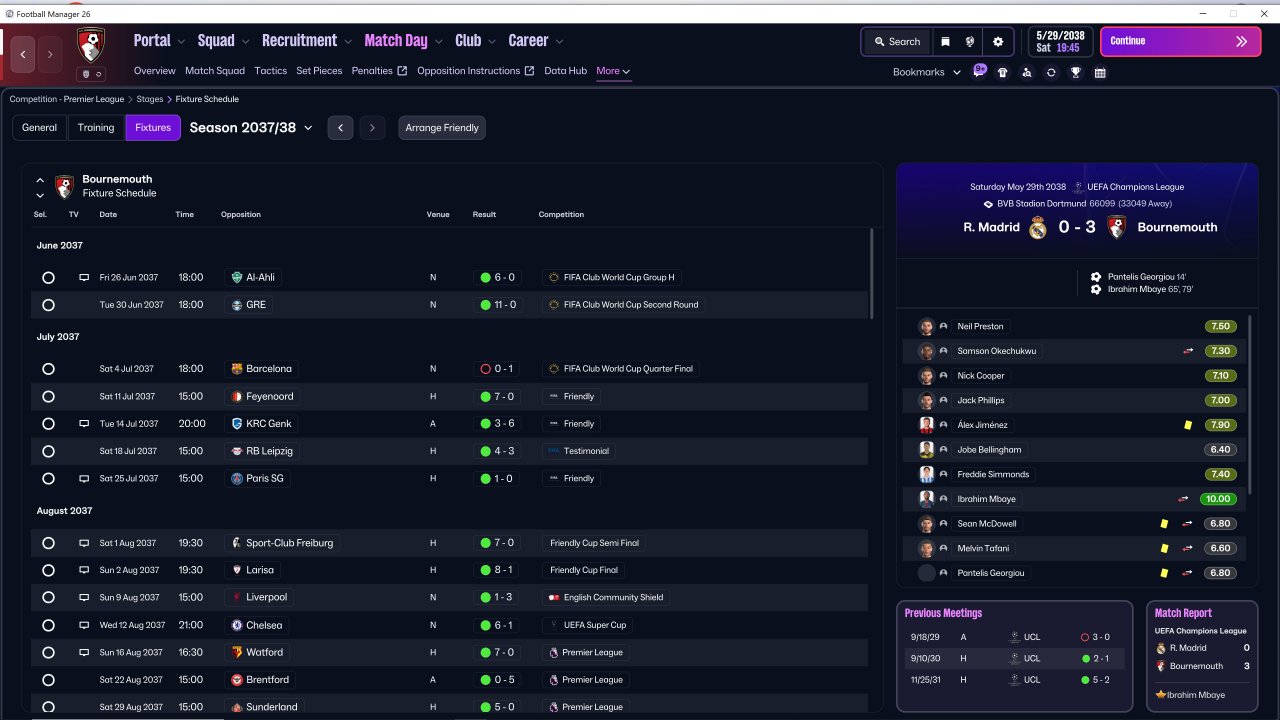Click the Feyenoord club badge icon
The image size is (1280, 720).
[x=236, y=397]
